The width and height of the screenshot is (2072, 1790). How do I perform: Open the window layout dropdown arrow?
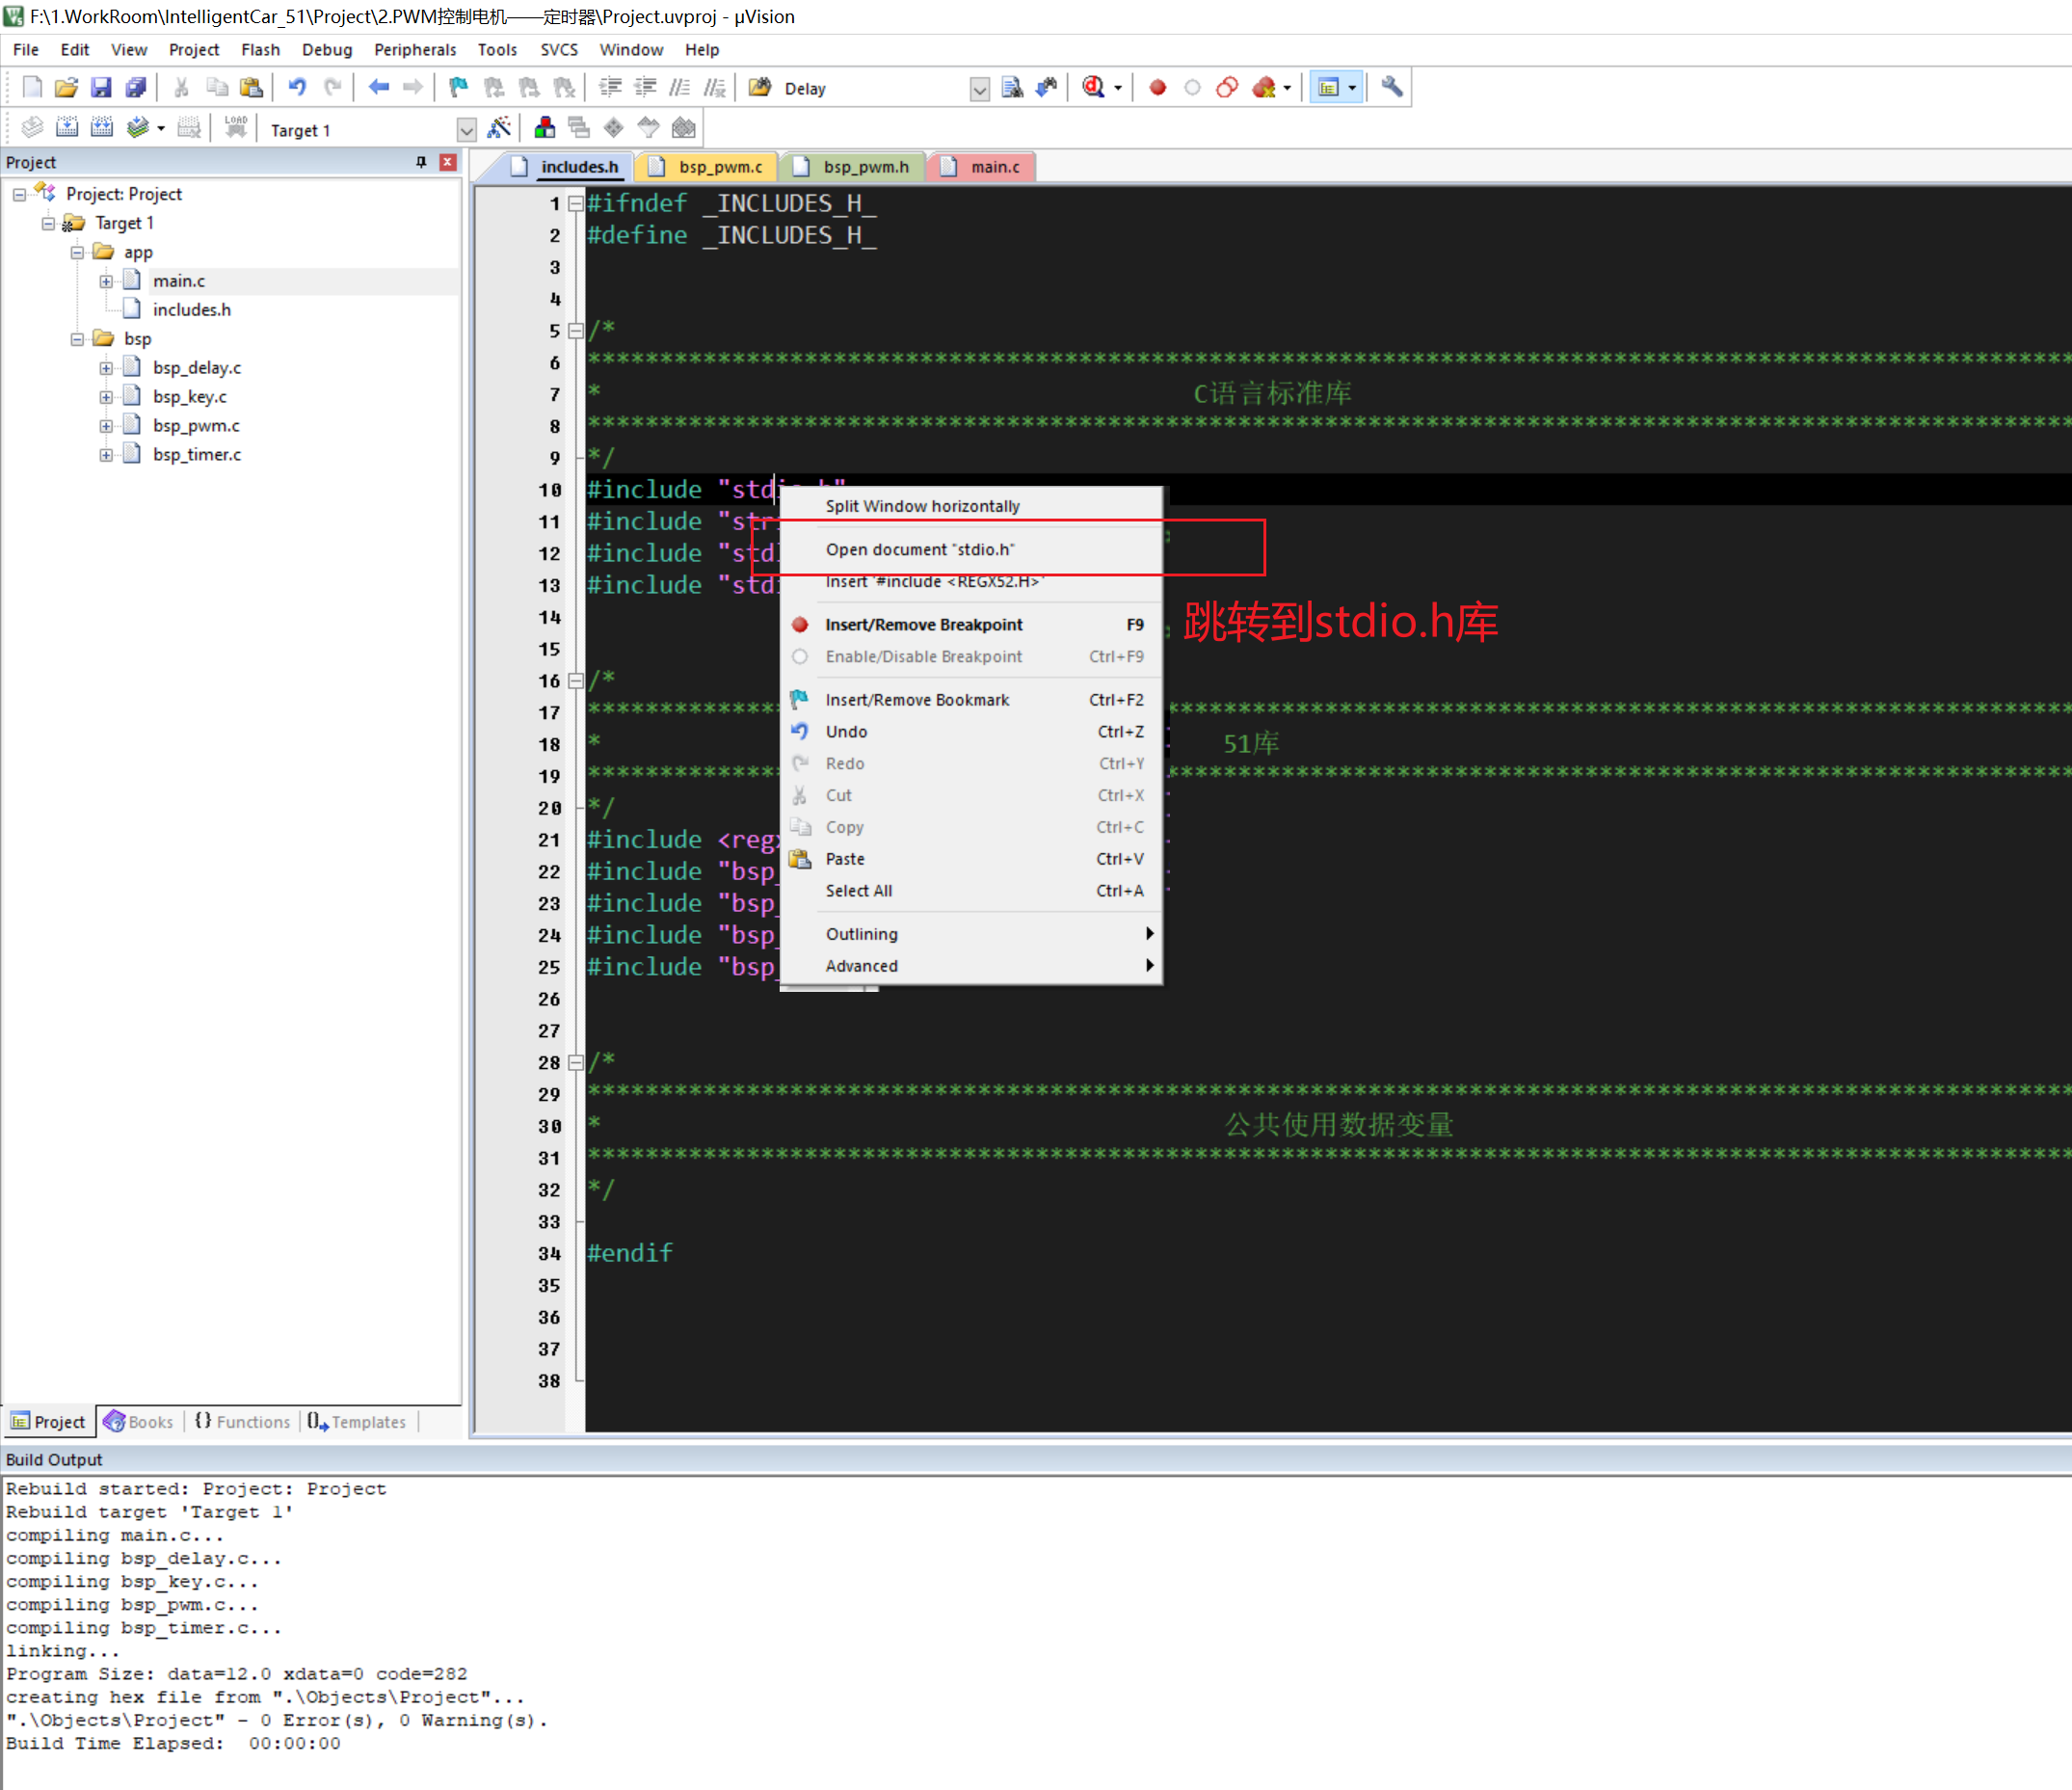[1352, 88]
